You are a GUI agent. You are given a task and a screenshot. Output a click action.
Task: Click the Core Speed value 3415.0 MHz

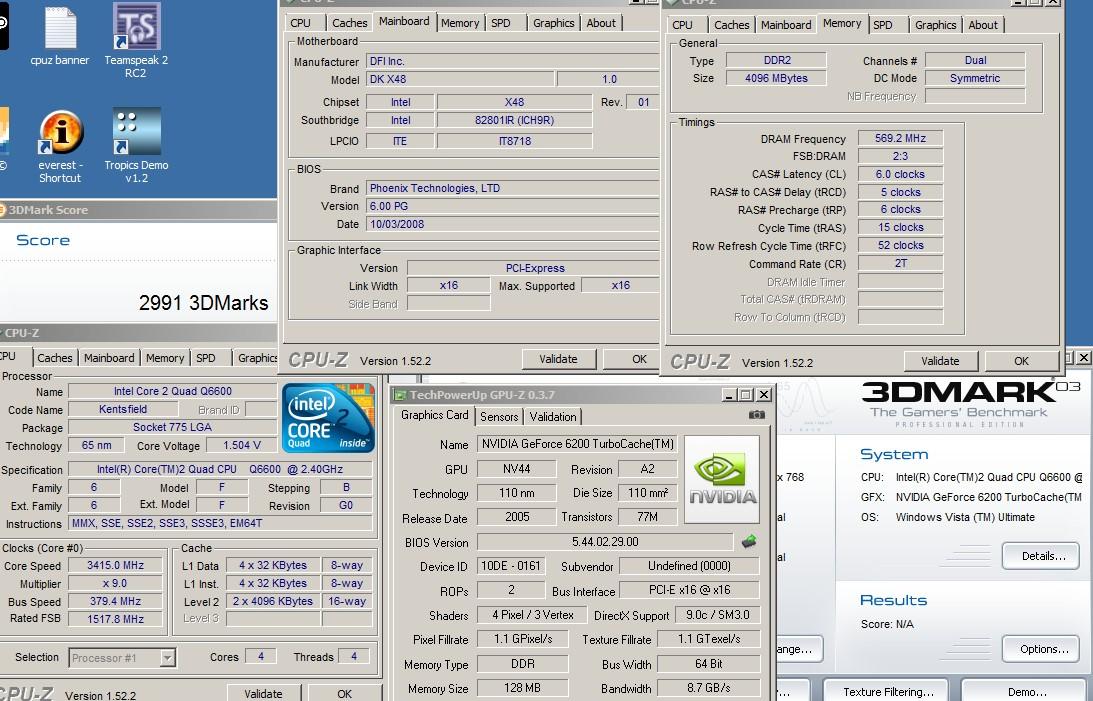116,565
